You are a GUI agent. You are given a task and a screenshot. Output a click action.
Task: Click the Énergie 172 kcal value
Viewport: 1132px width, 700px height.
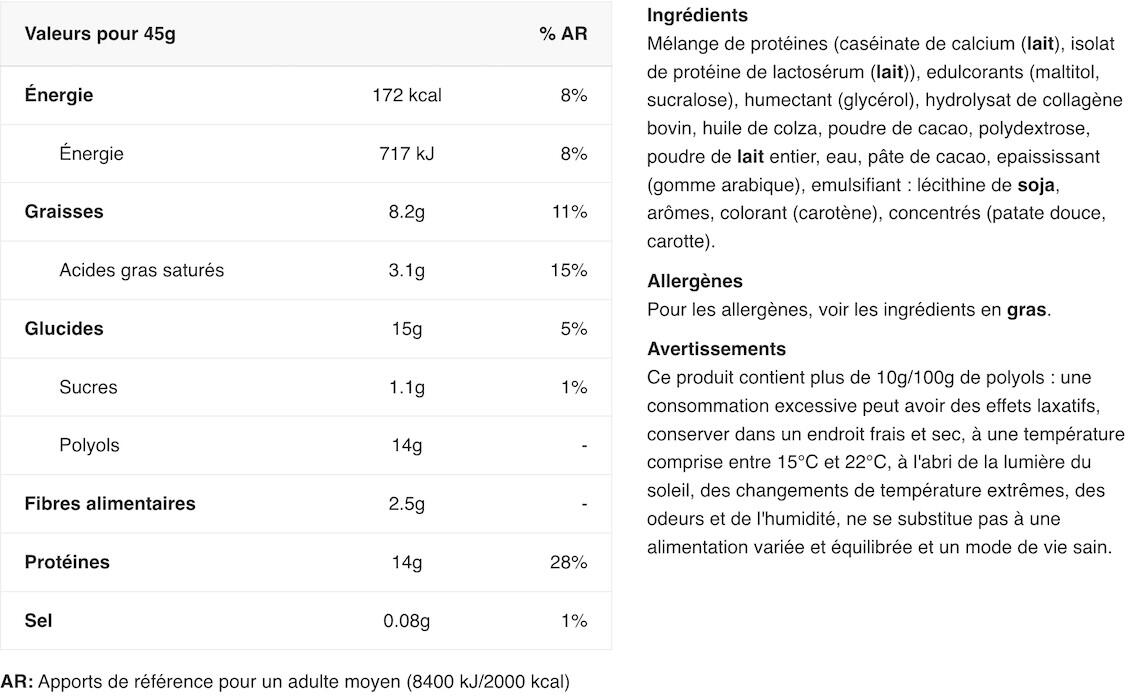coord(406,95)
